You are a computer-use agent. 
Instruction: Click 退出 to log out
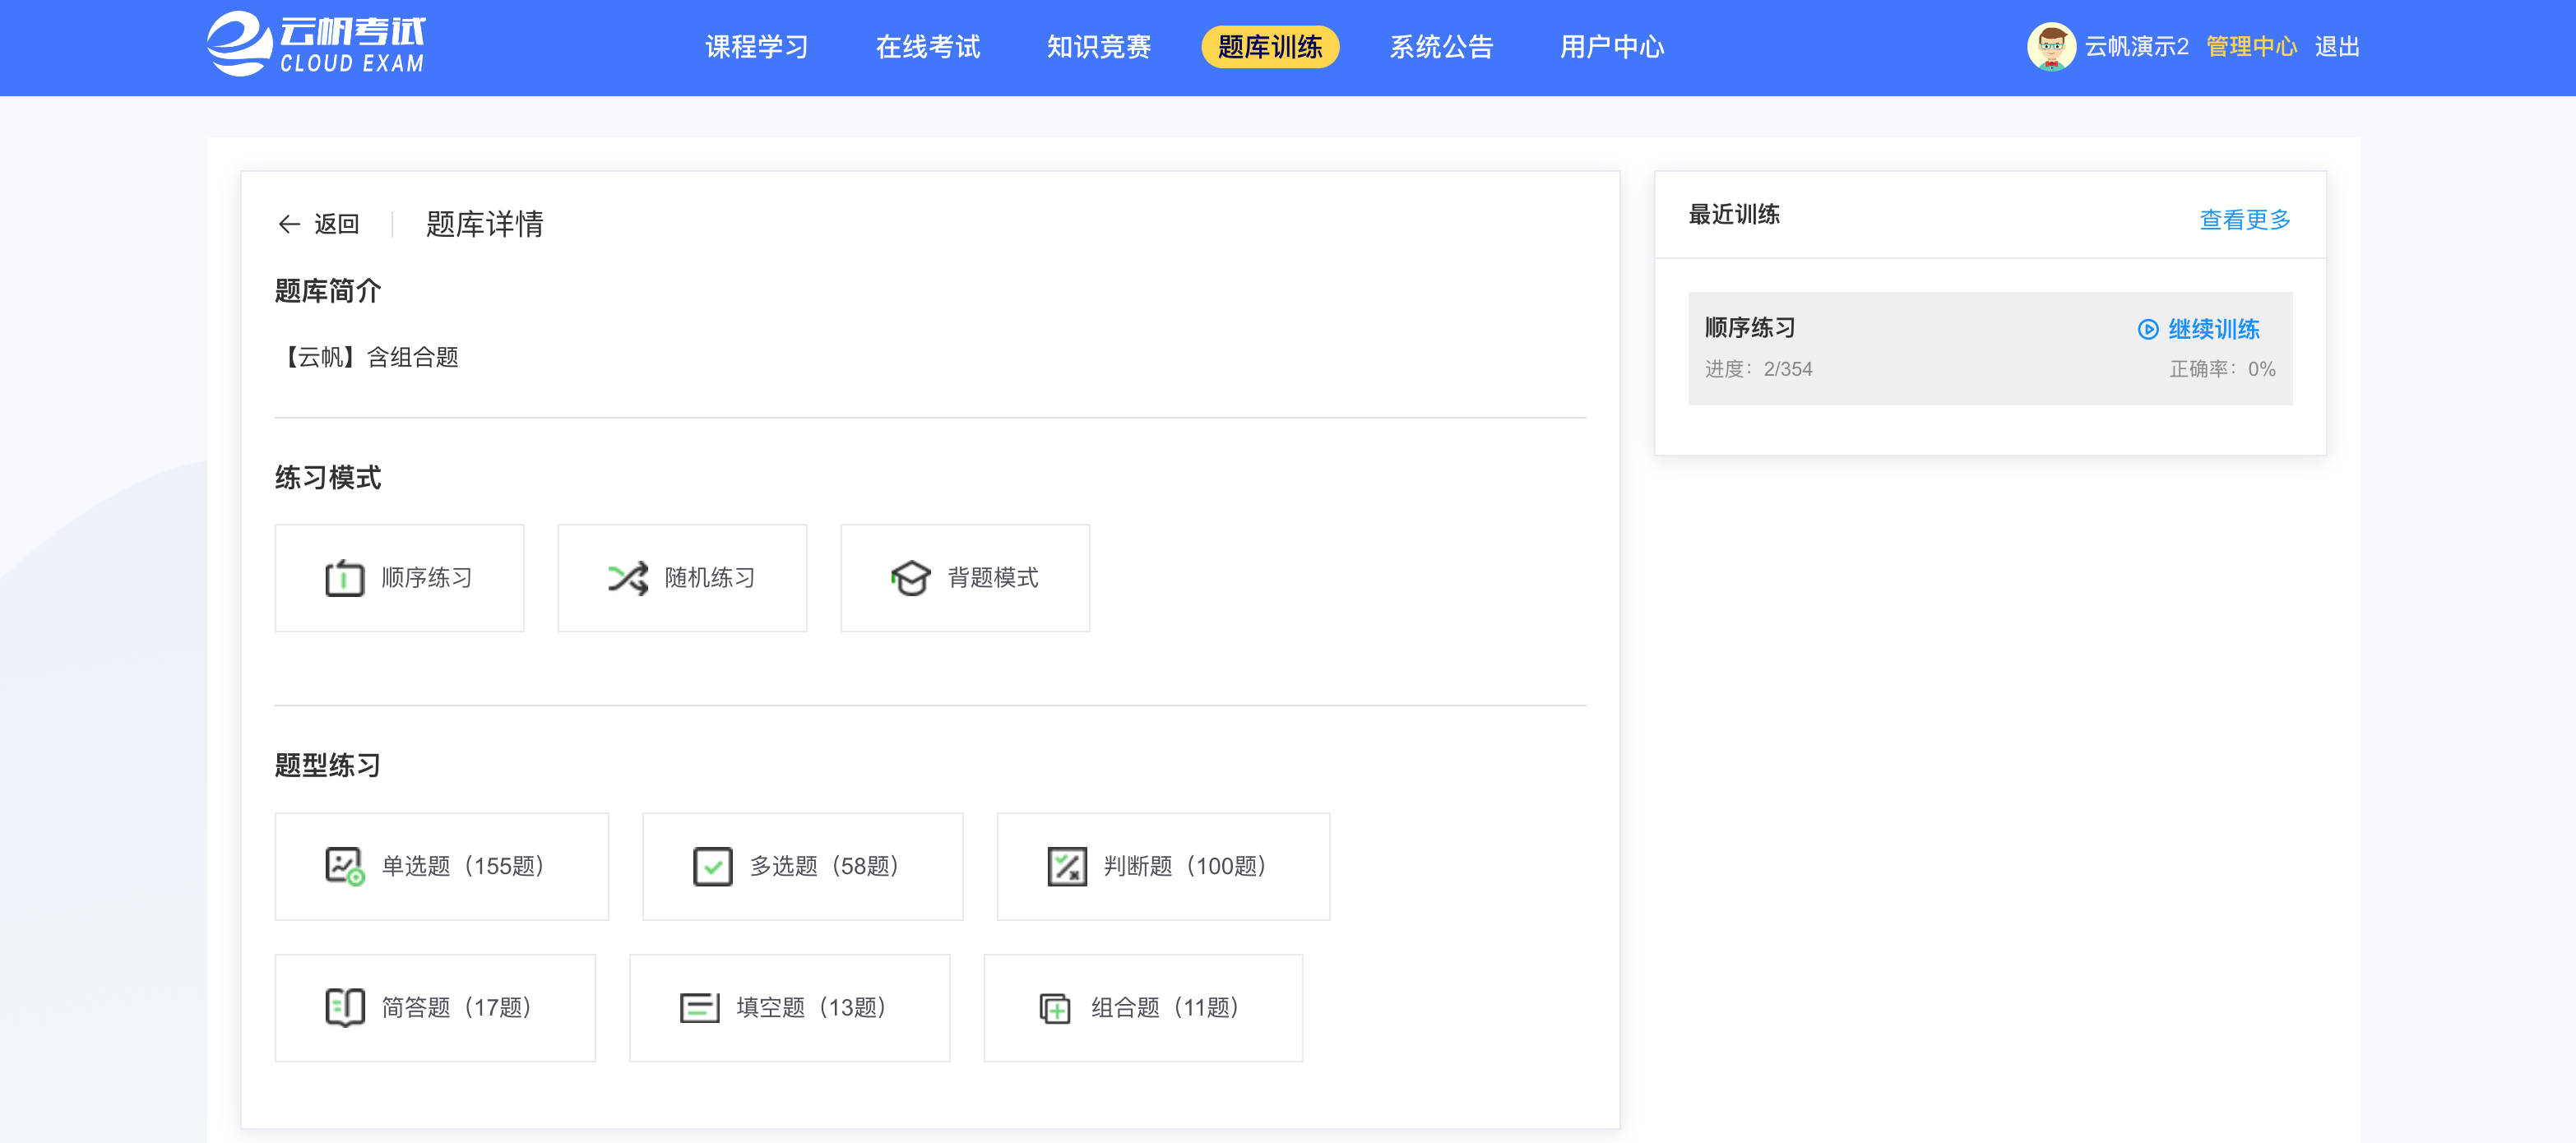(x=2337, y=47)
